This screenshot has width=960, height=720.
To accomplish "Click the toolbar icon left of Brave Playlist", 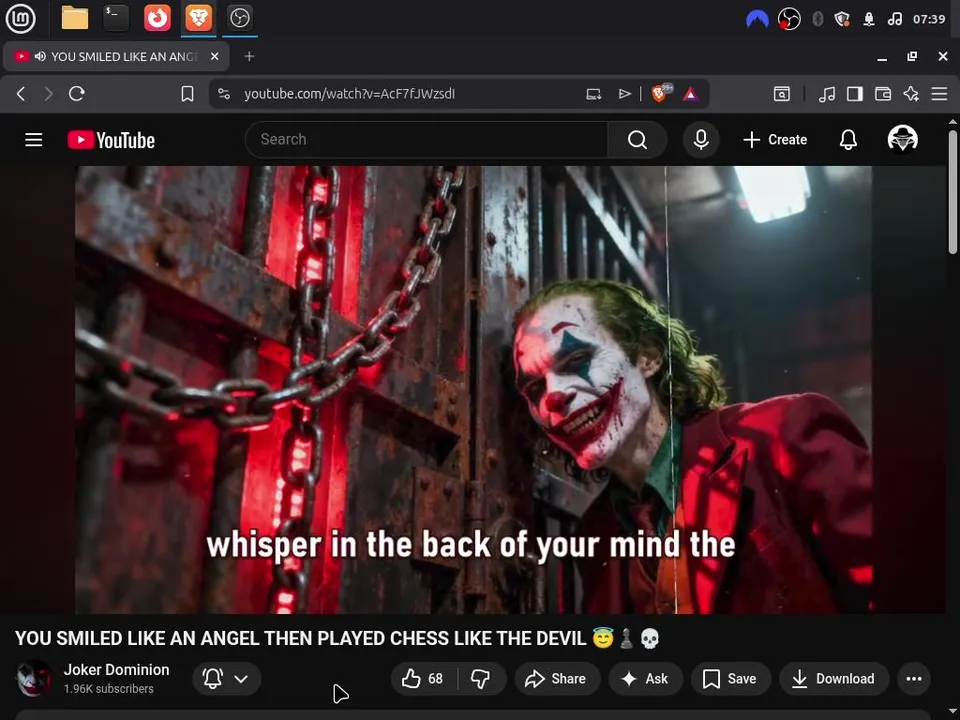I will click(782, 94).
